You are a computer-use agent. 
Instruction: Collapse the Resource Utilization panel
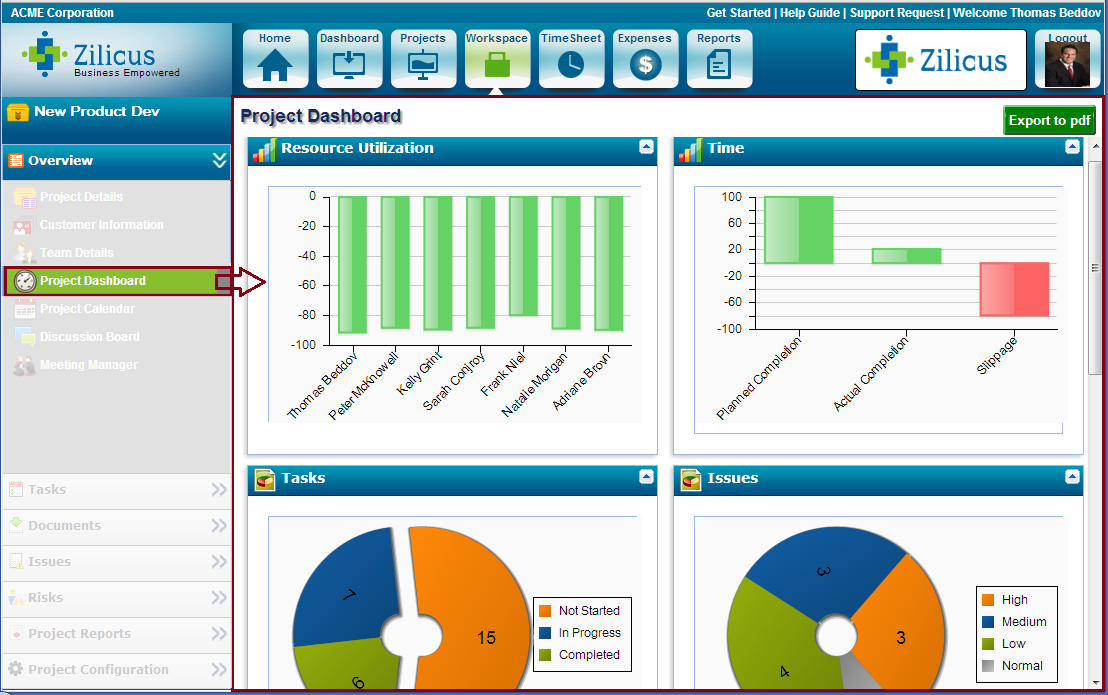point(646,147)
